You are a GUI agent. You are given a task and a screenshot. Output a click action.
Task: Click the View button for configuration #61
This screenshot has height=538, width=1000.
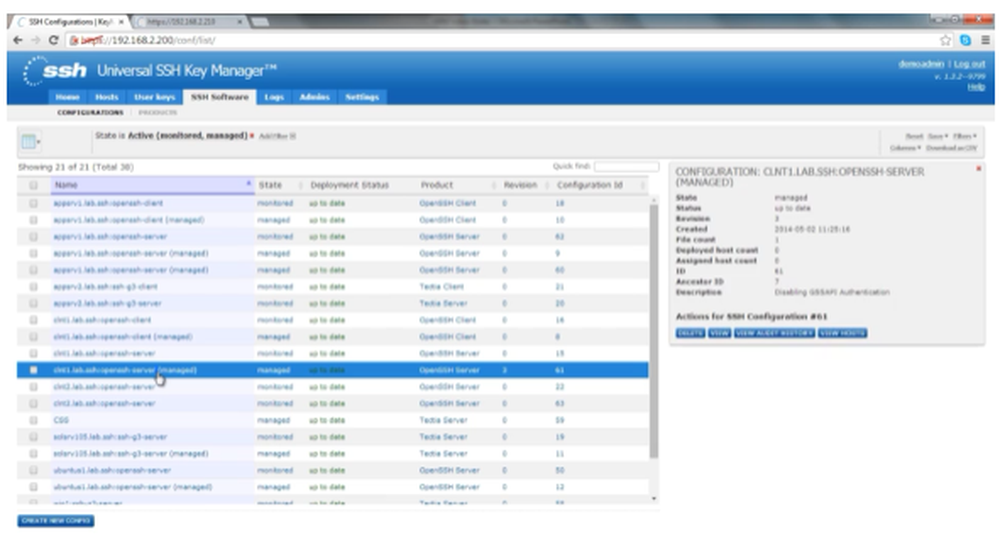[x=719, y=333]
